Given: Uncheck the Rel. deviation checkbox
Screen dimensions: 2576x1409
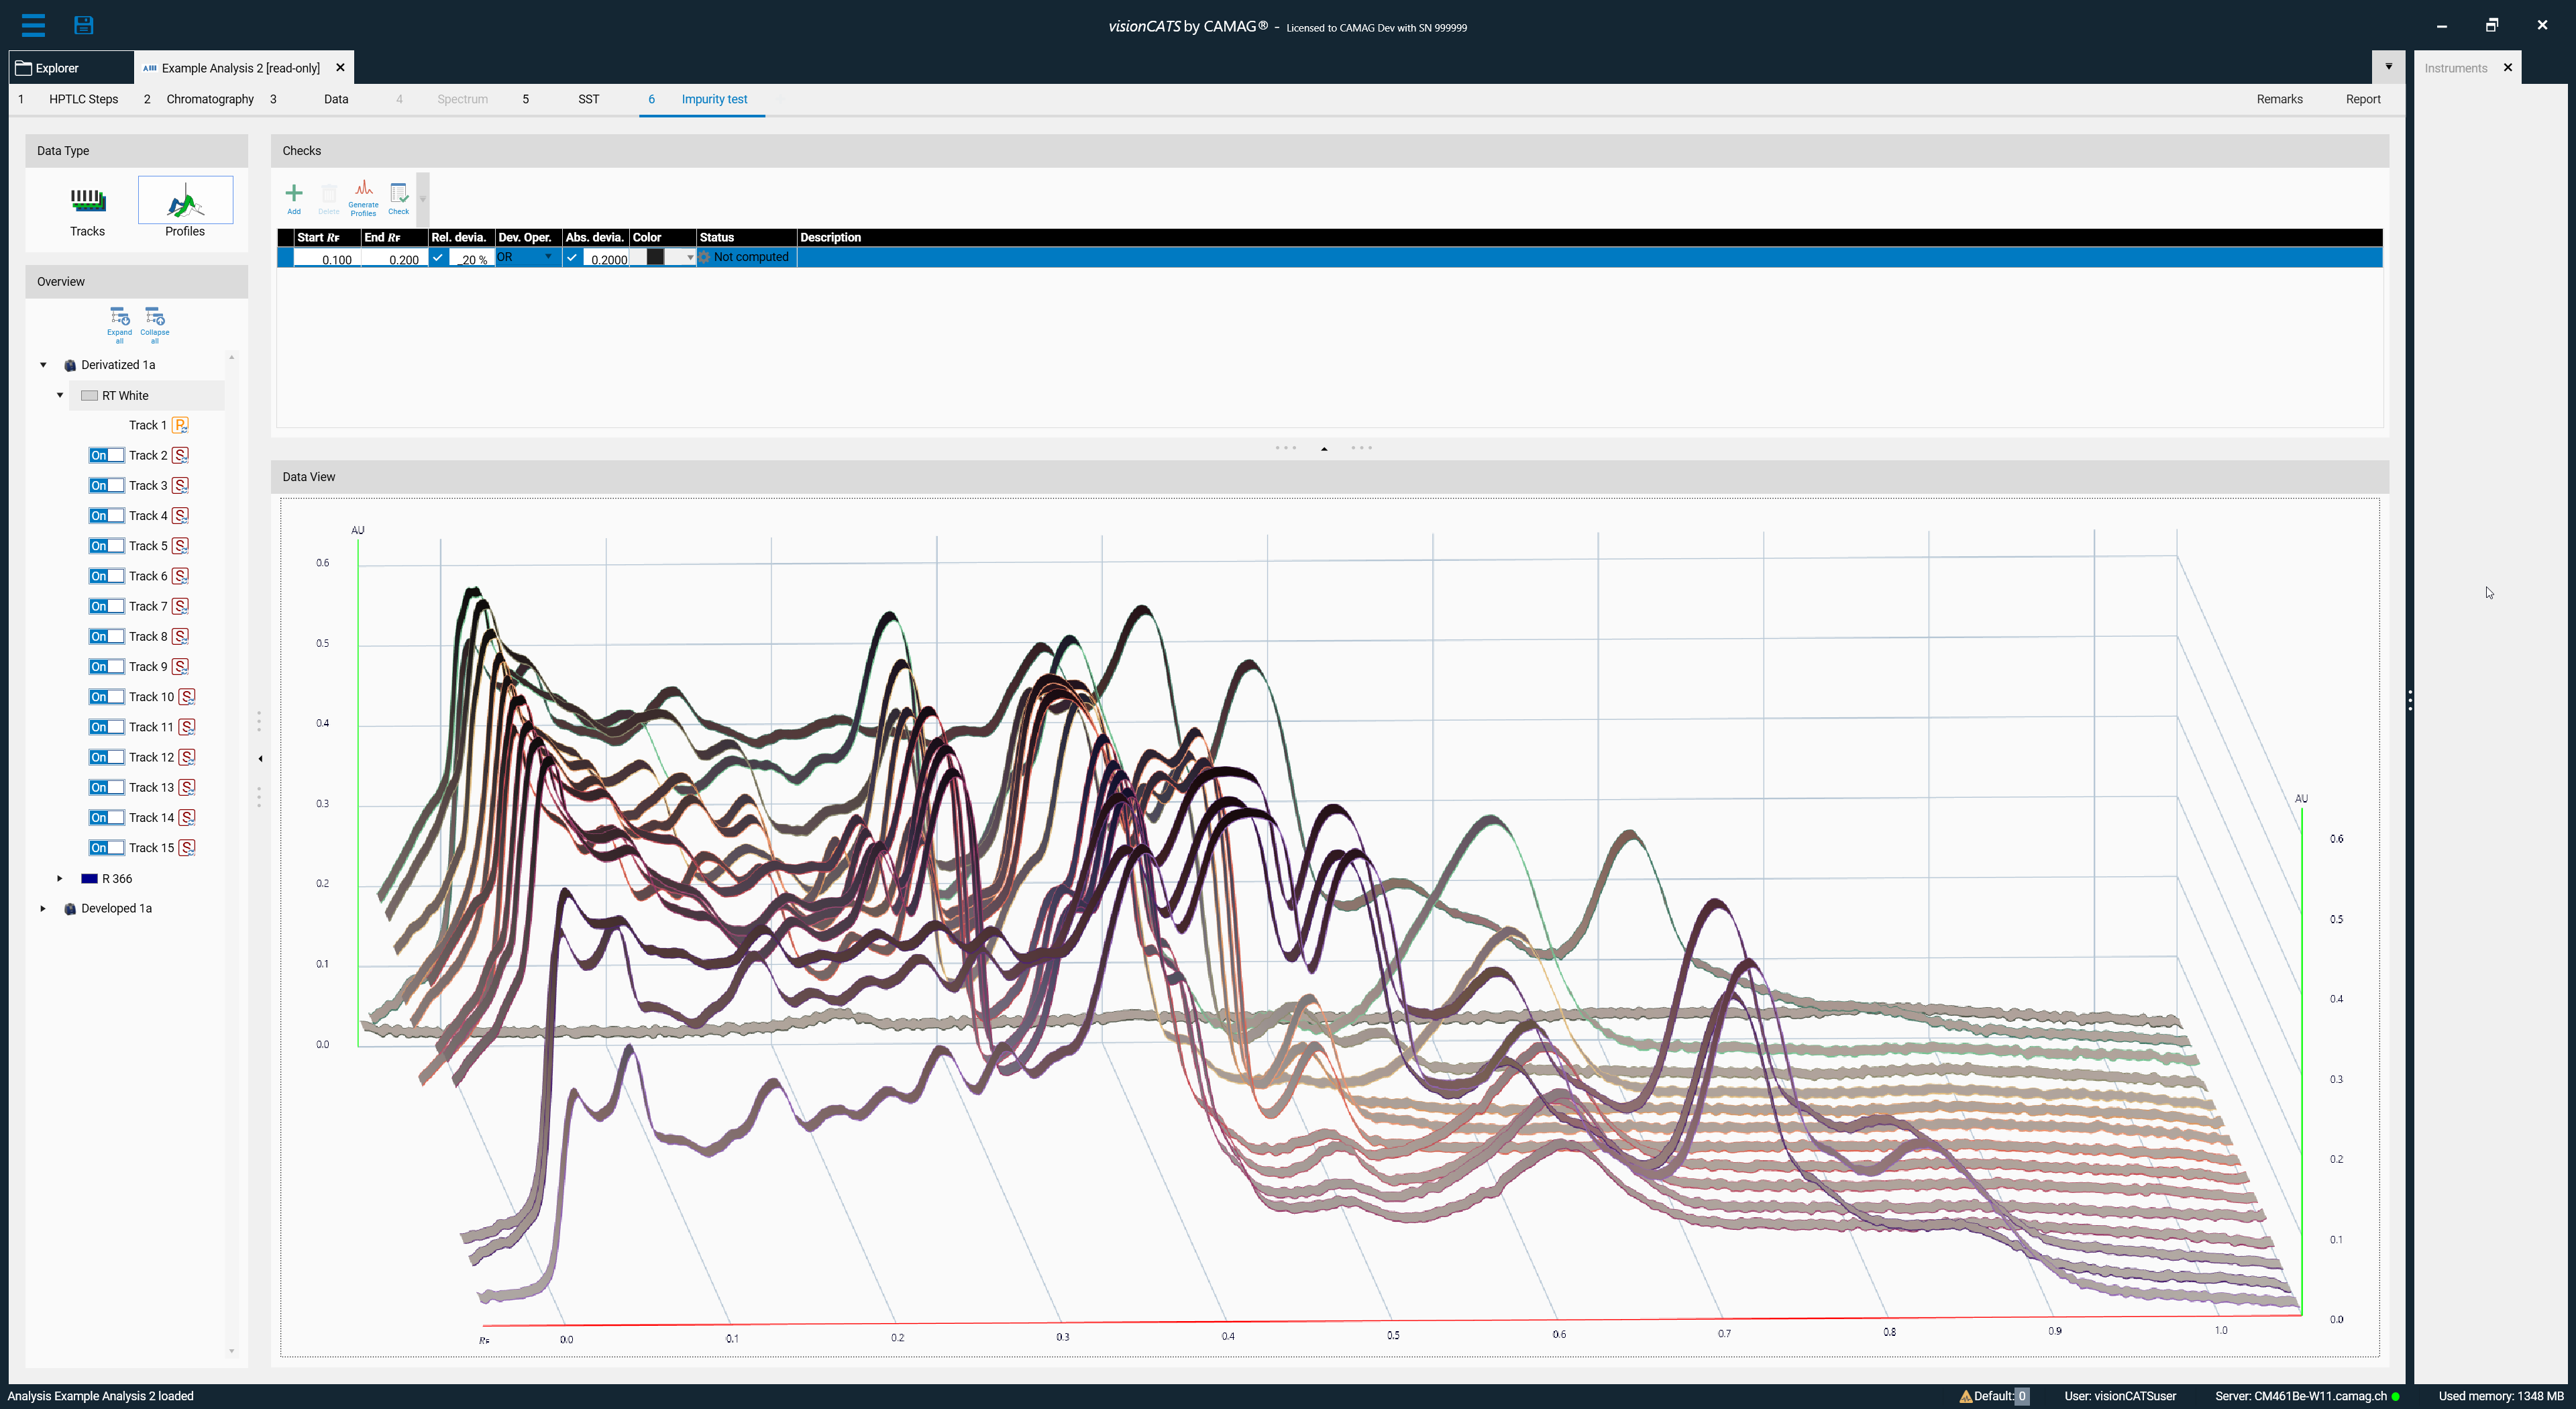Looking at the screenshot, I should (438, 258).
